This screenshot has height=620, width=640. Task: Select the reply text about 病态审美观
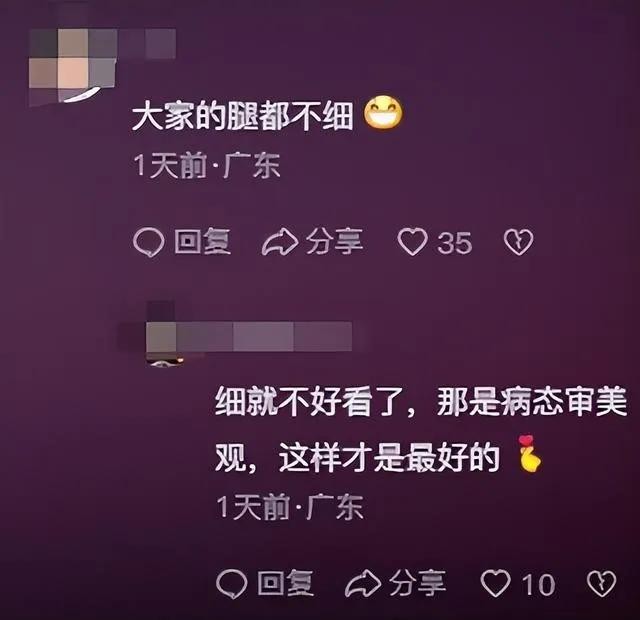pos(420,430)
